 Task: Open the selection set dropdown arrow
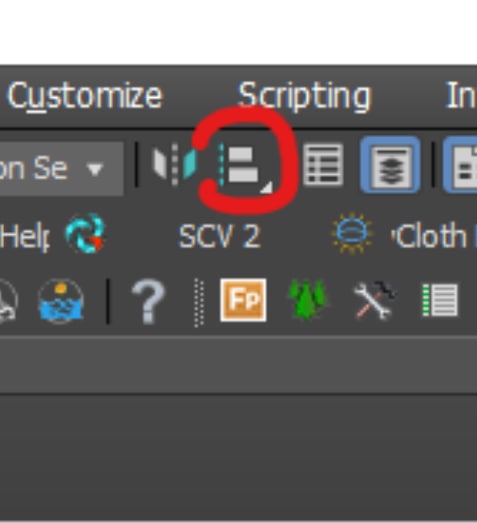[95, 169]
